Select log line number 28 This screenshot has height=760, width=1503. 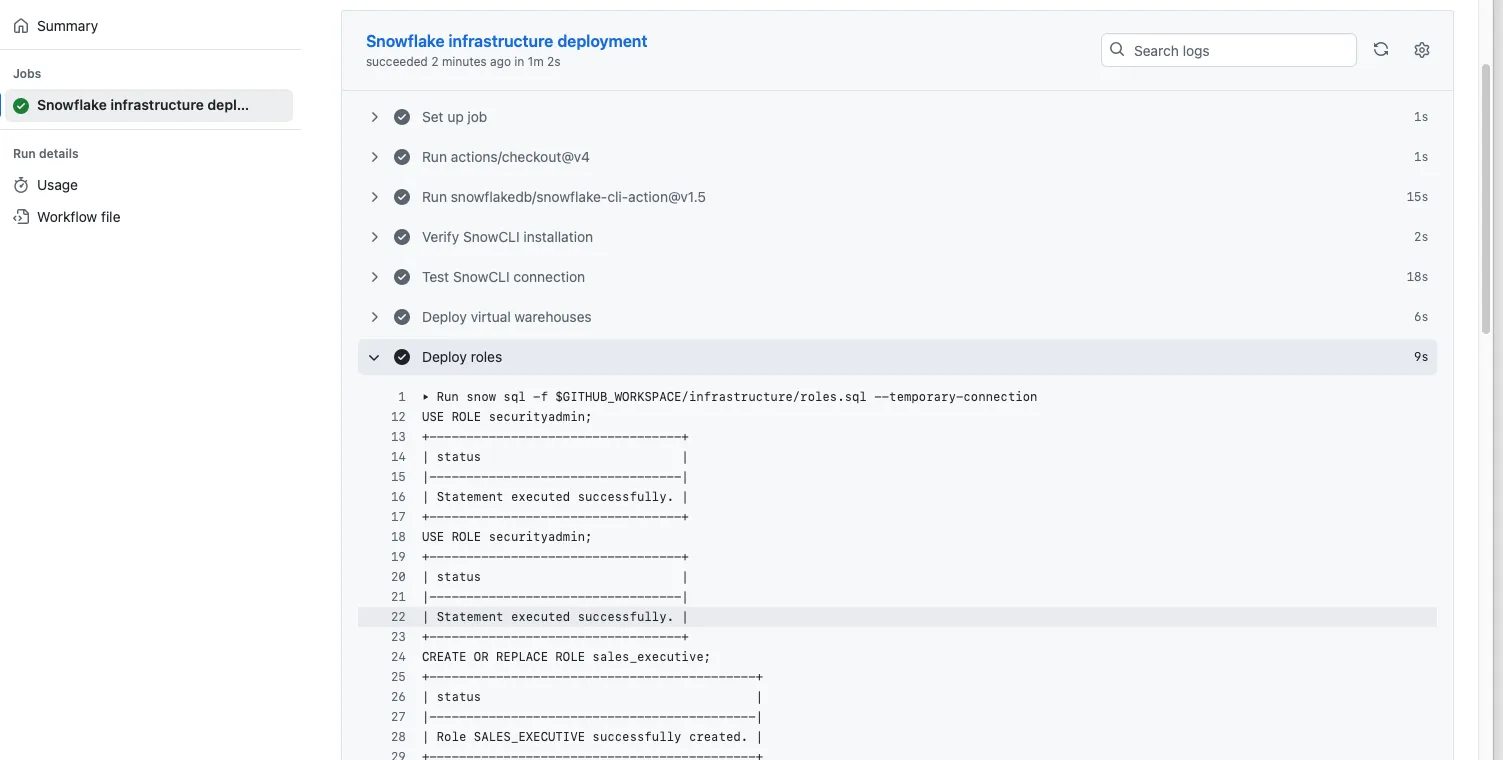398,737
